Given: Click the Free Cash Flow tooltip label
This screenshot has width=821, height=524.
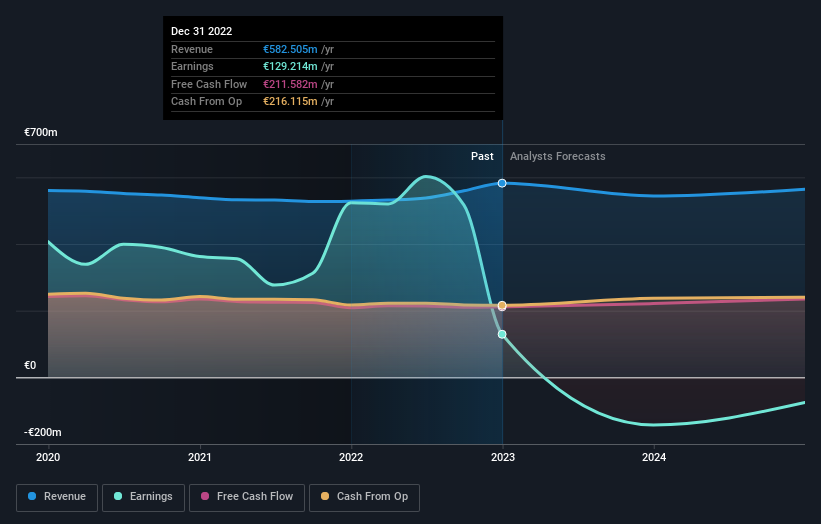Looking at the screenshot, I should point(209,84).
